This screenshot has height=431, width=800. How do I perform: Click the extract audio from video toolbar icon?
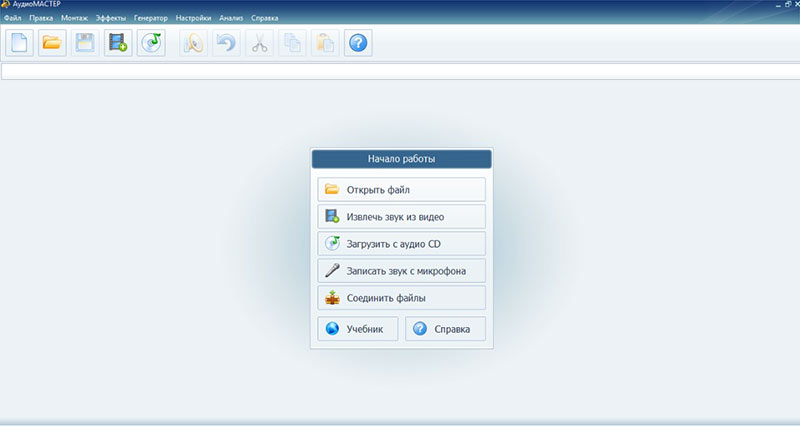pos(118,43)
